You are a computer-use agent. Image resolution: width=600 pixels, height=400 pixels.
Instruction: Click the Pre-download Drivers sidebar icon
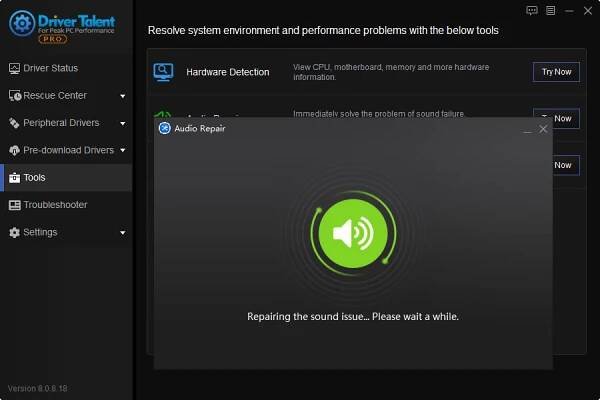coord(14,150)
